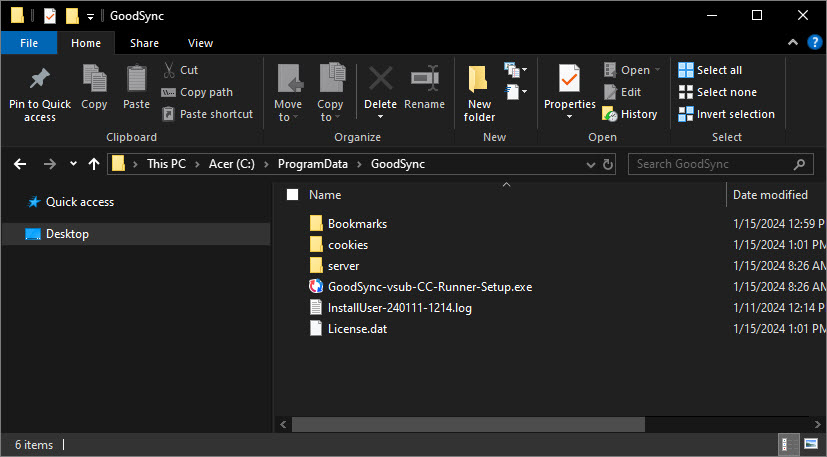Go up one folder level arrow

click(x=94, y=164)
